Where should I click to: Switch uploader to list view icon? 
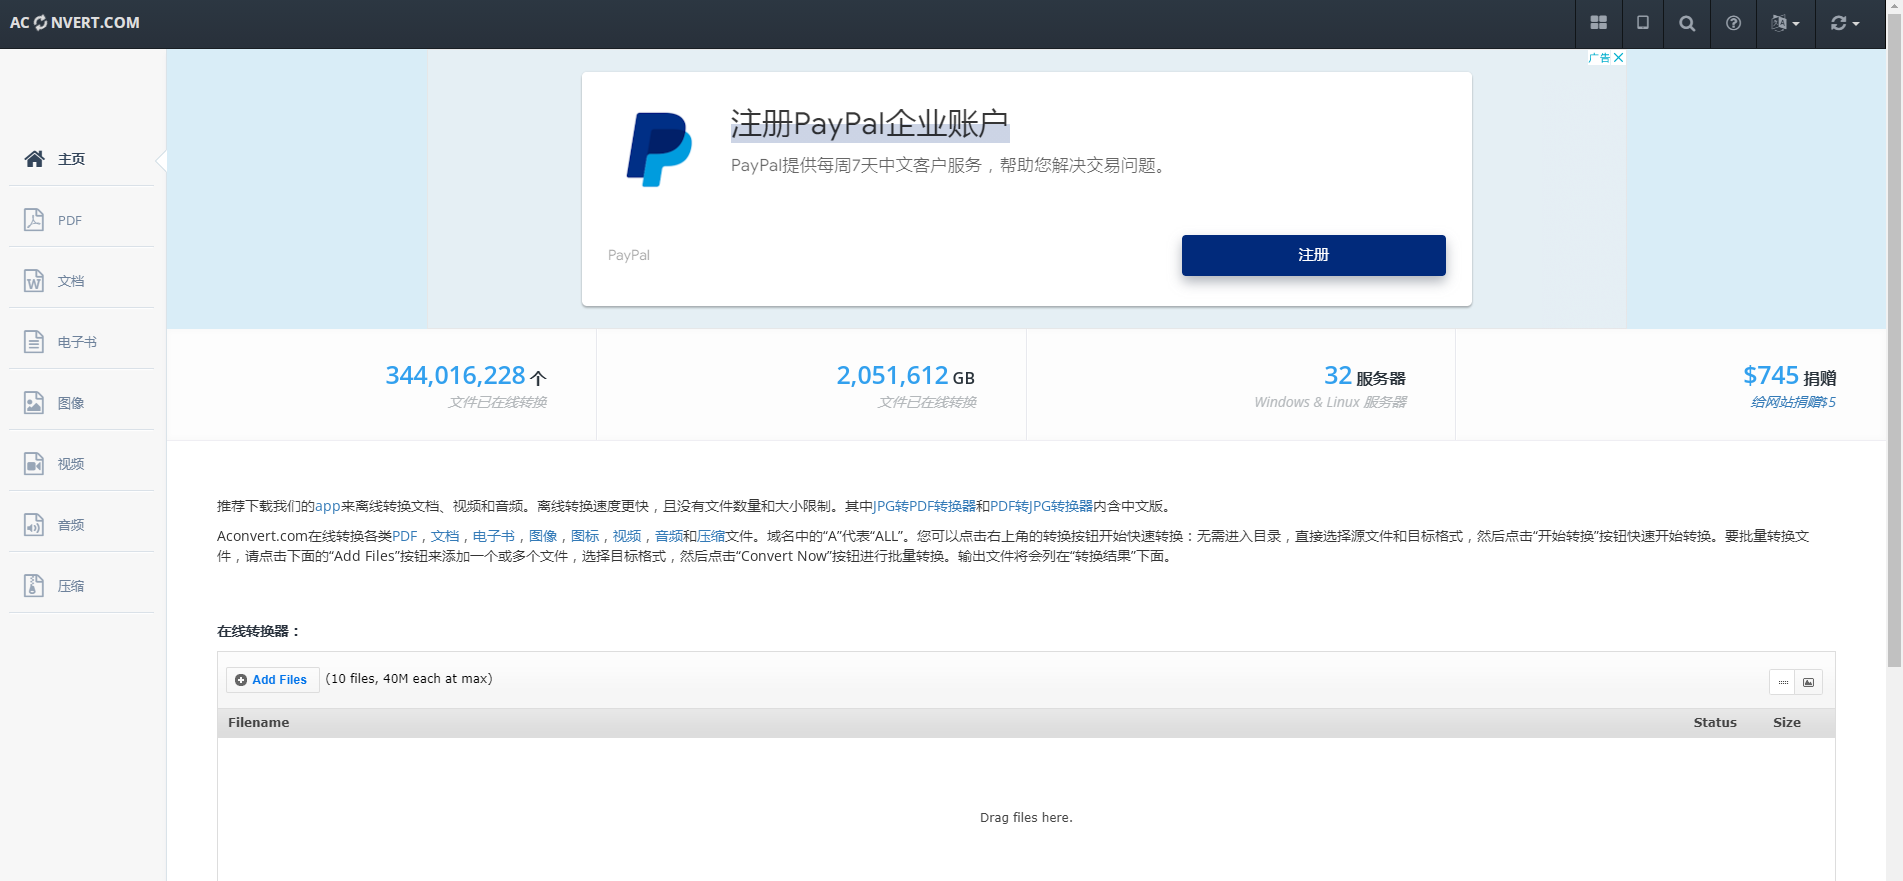tap(1783, 682)
